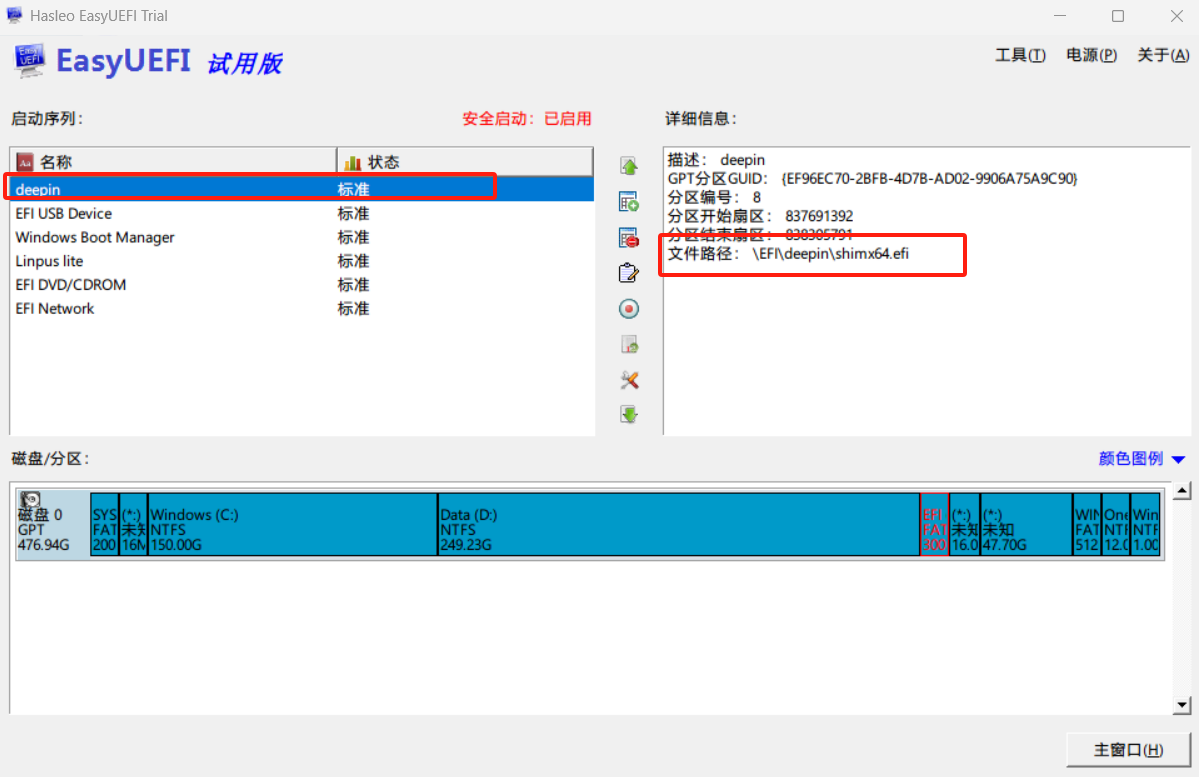
Task: Select the Linpus lite boot entry
Action: 302,261
